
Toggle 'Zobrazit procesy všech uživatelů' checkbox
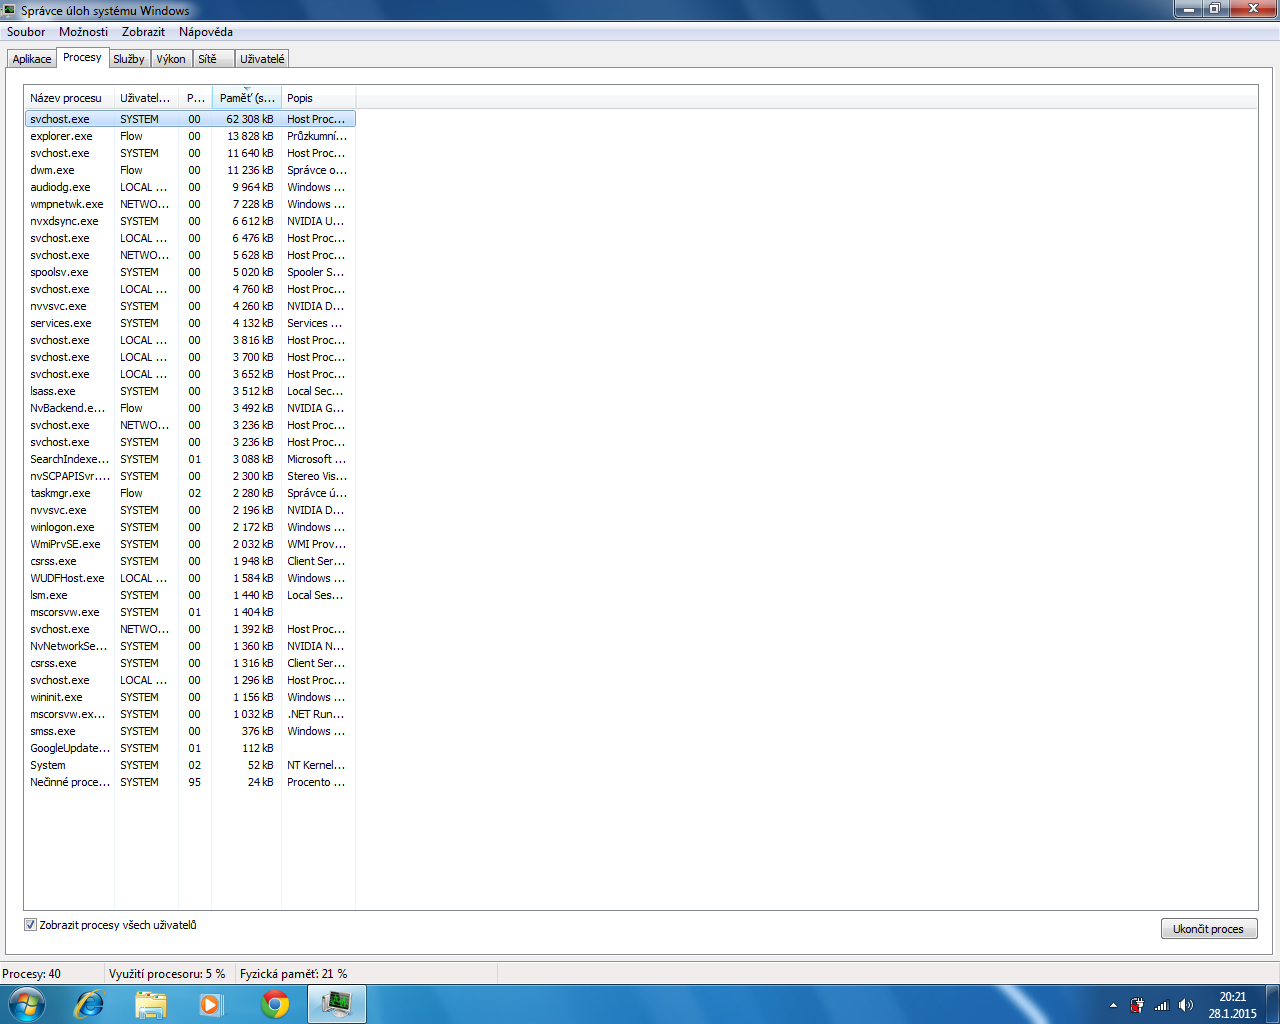[30, 925]
